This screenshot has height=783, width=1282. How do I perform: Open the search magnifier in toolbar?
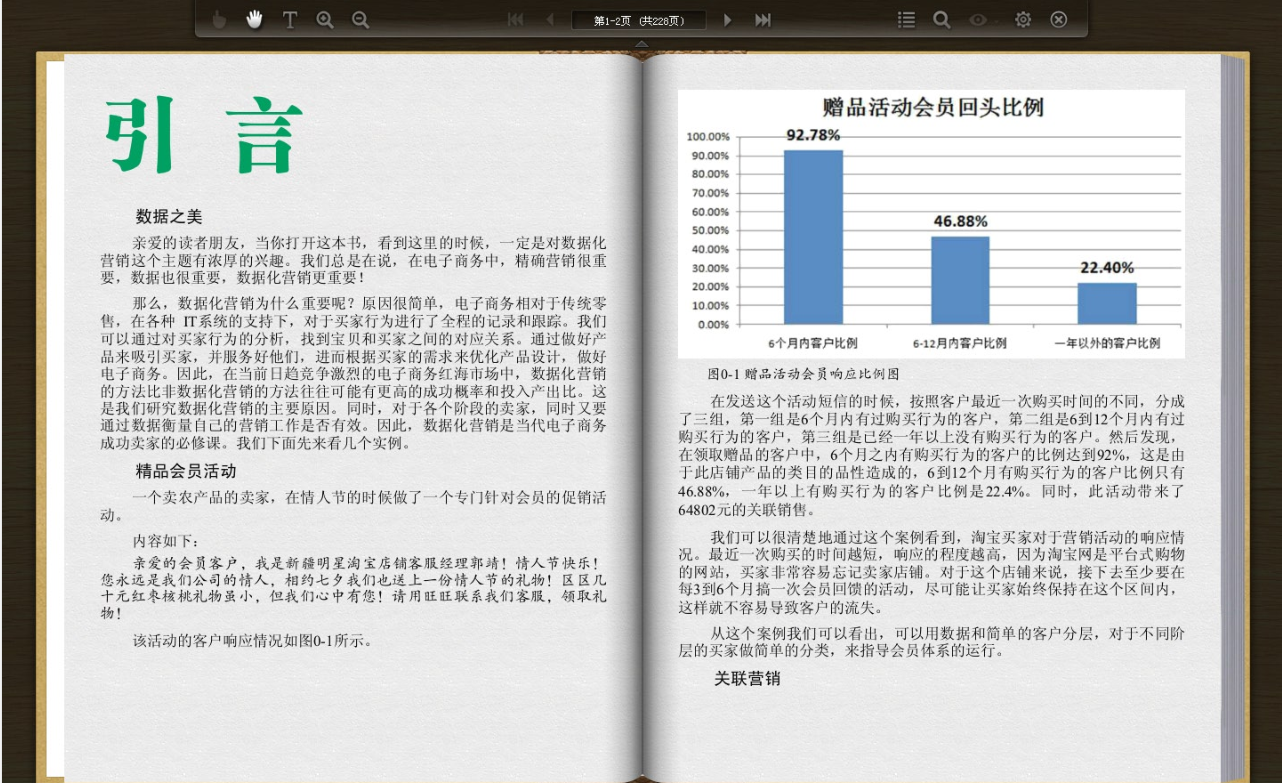pos(941,19)
